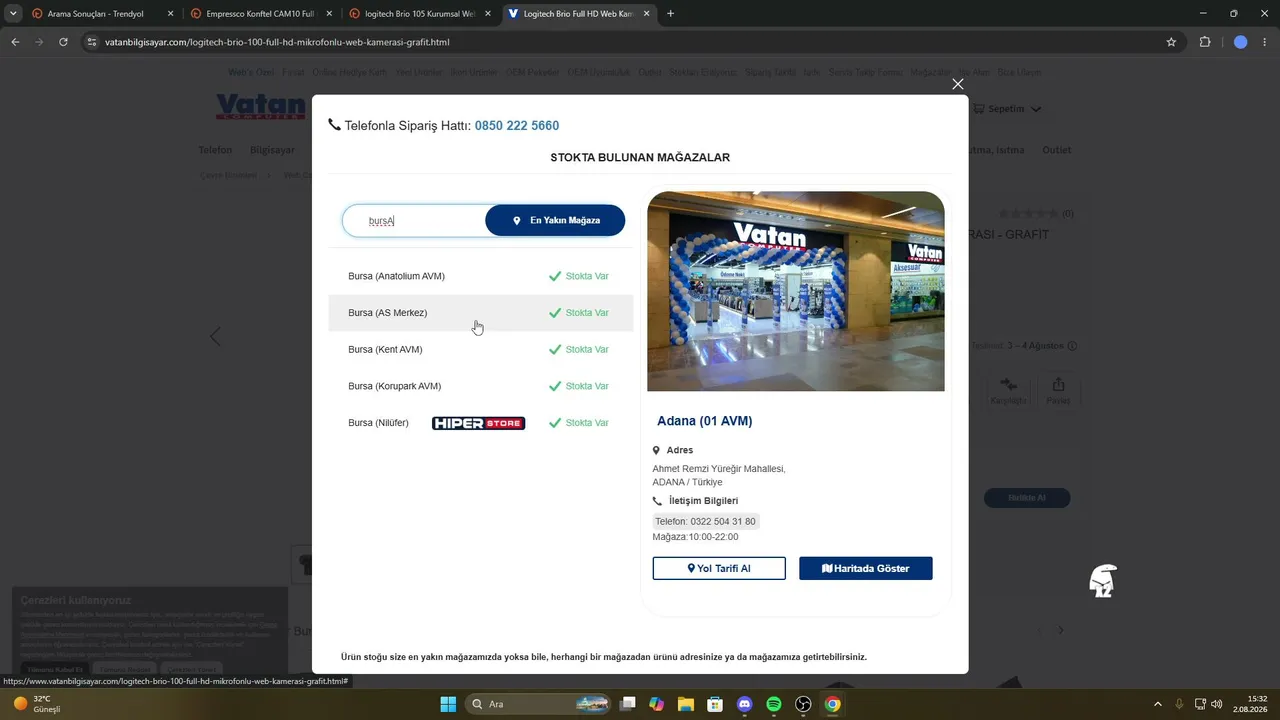Select the Bursa (Korupark AVM) store row

481,386
